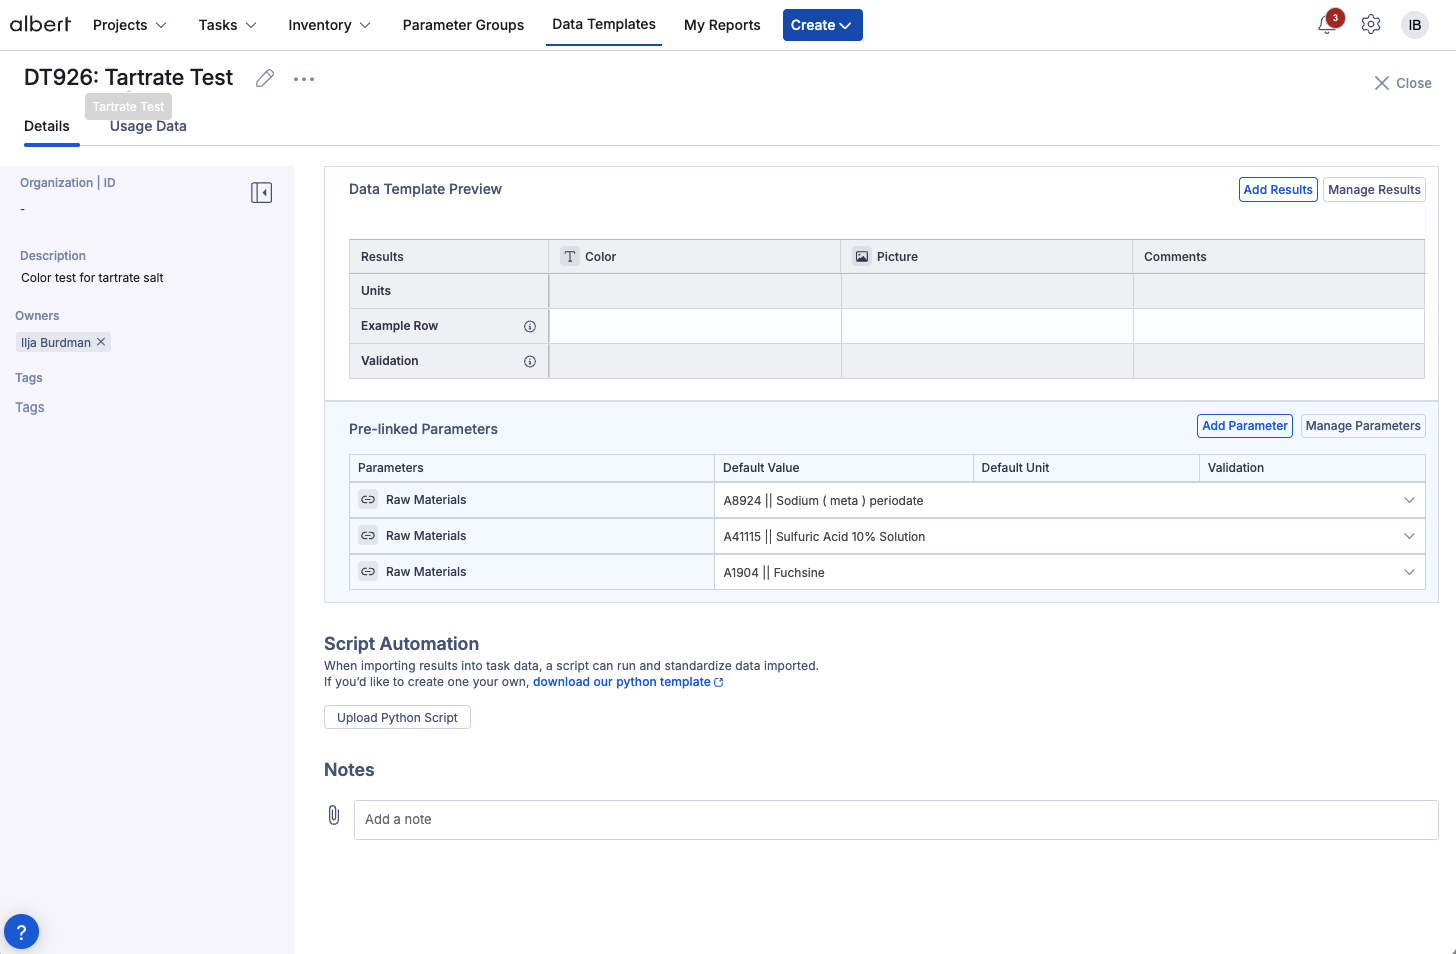Open the notifications bell
This screenshot has height=954, width=1456.
point(1327,25)
